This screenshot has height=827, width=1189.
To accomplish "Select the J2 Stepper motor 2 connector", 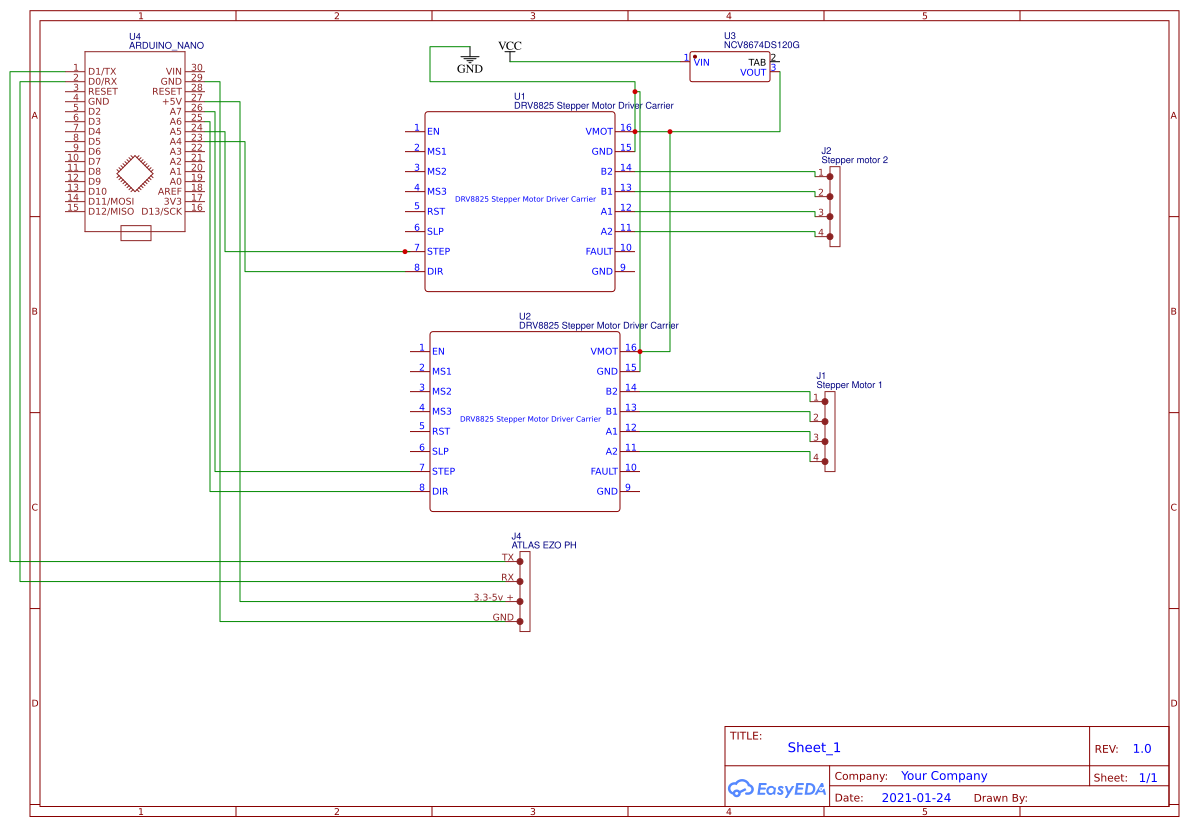I will click(833, 205).
